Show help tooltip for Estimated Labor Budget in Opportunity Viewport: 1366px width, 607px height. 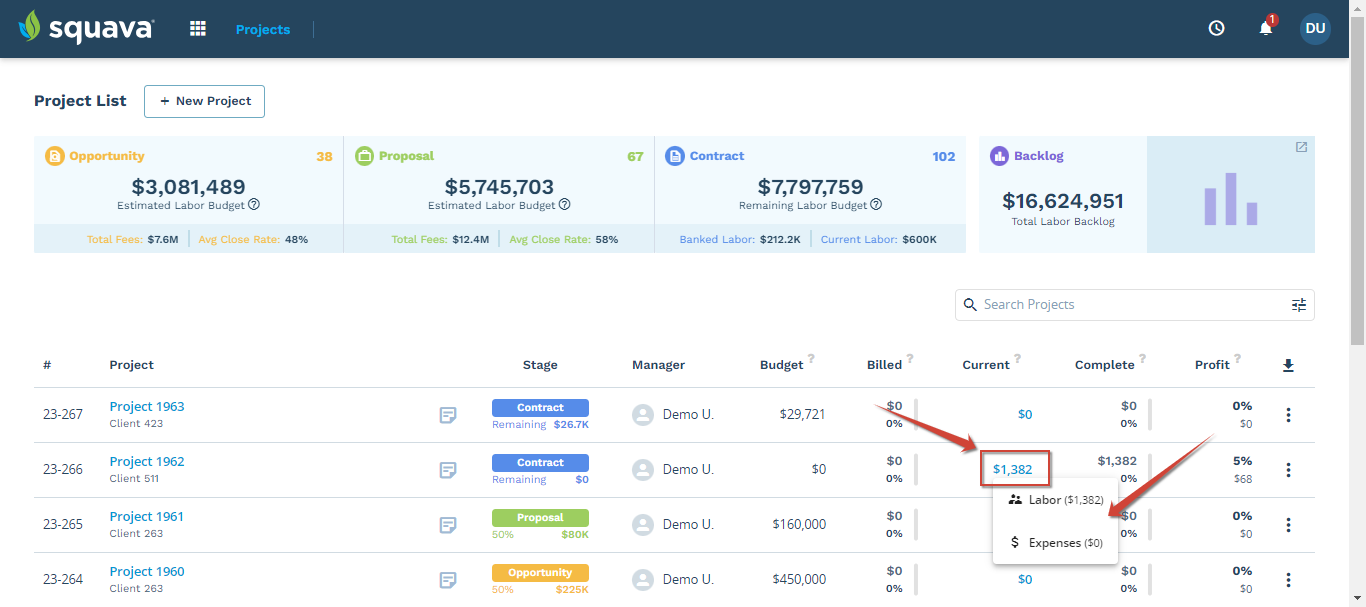(x=254, y=205)
